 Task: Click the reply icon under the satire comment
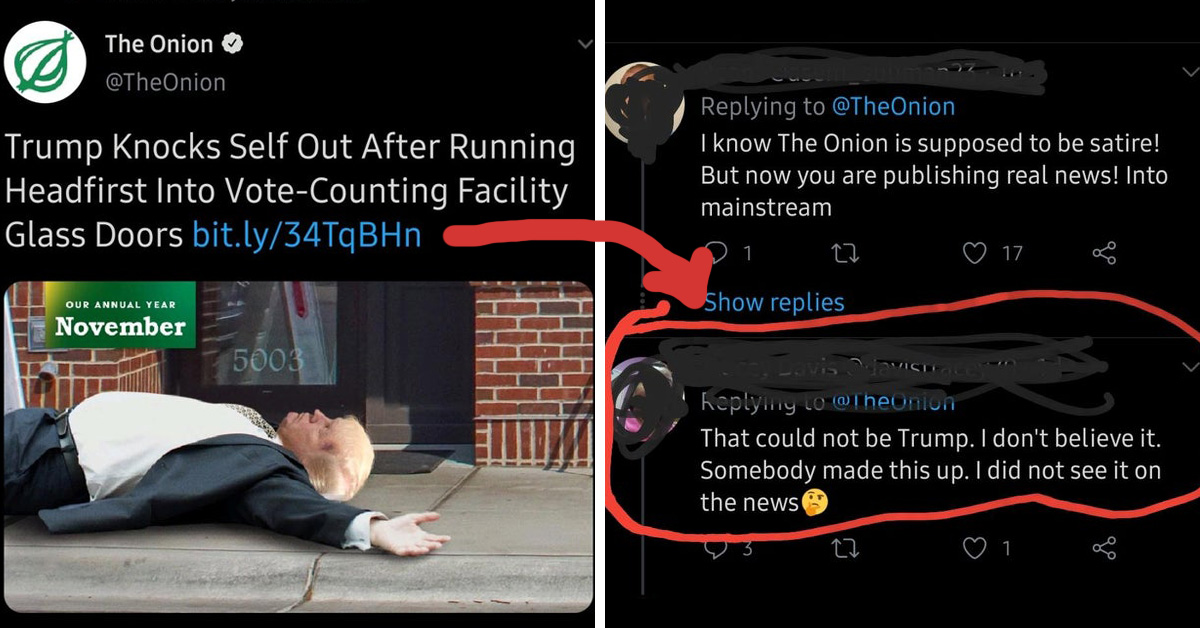point(718,253)
